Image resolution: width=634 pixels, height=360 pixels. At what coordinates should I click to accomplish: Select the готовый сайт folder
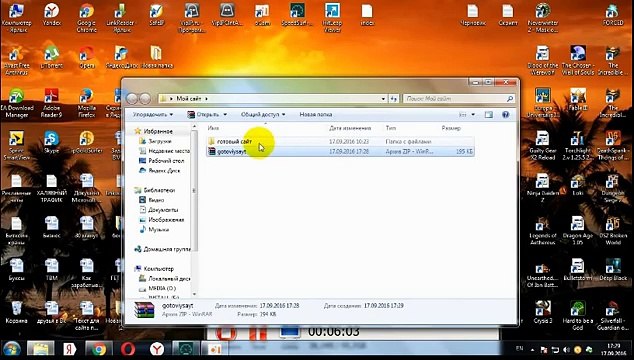pos(340,142)
